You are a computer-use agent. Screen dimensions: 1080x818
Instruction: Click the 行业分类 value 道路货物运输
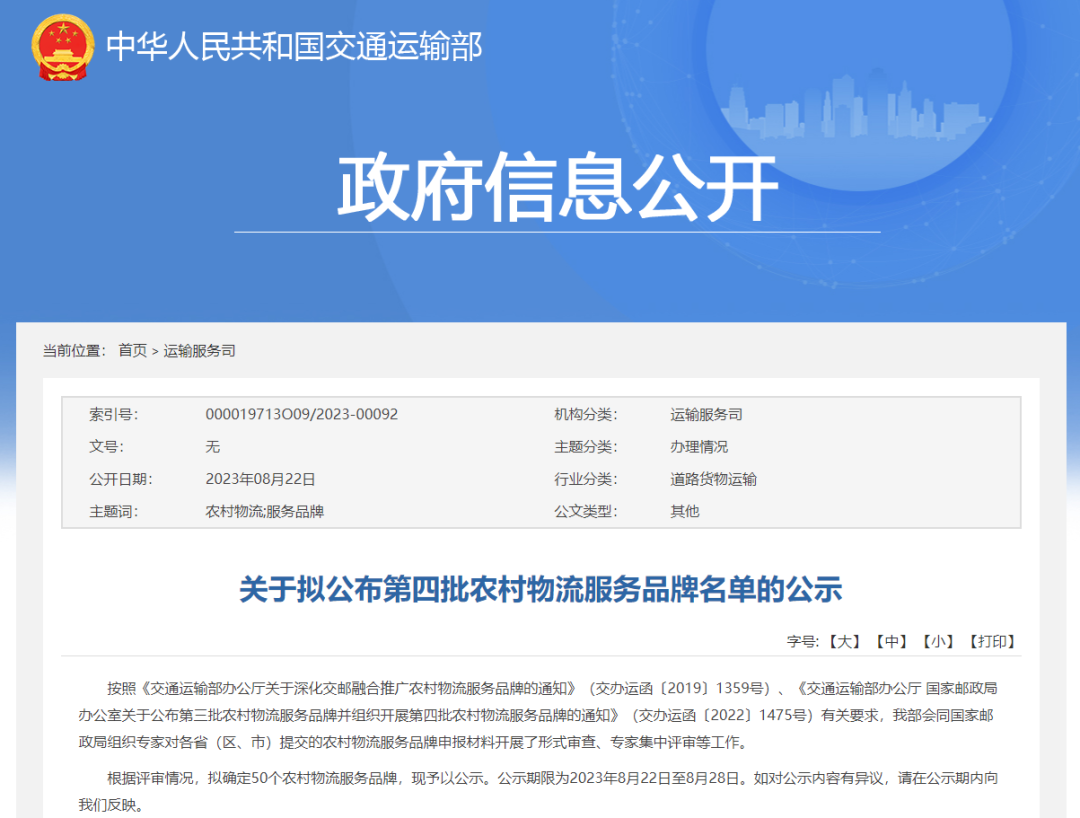[714, 479]
